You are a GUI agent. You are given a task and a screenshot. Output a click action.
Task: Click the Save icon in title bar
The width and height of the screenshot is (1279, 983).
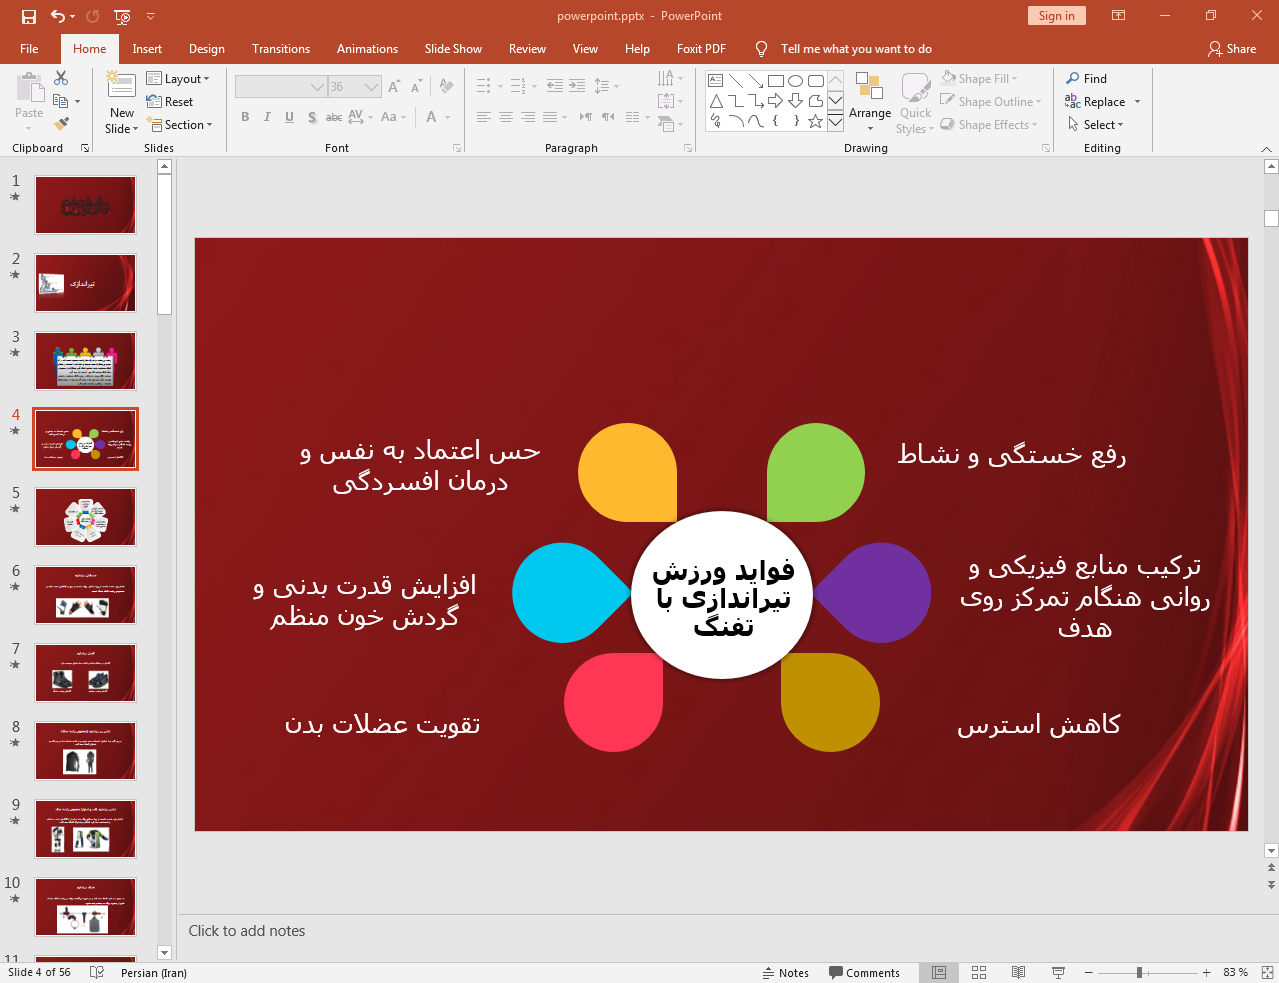28,16
